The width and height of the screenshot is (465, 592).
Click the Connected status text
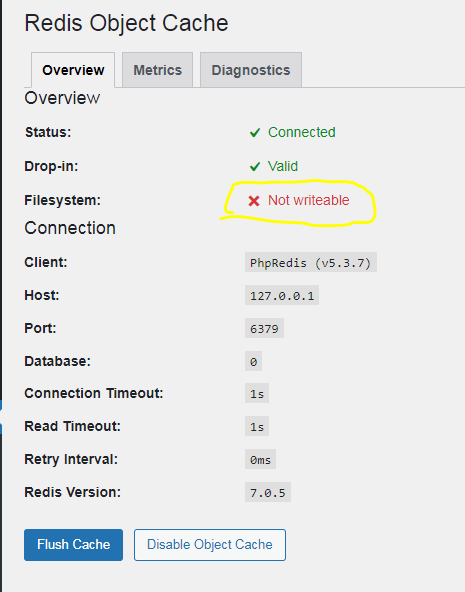[302, 132]
